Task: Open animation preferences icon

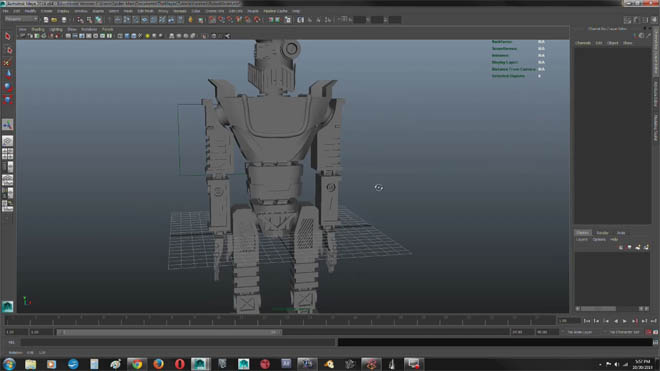Action: (x=655, y=332)
